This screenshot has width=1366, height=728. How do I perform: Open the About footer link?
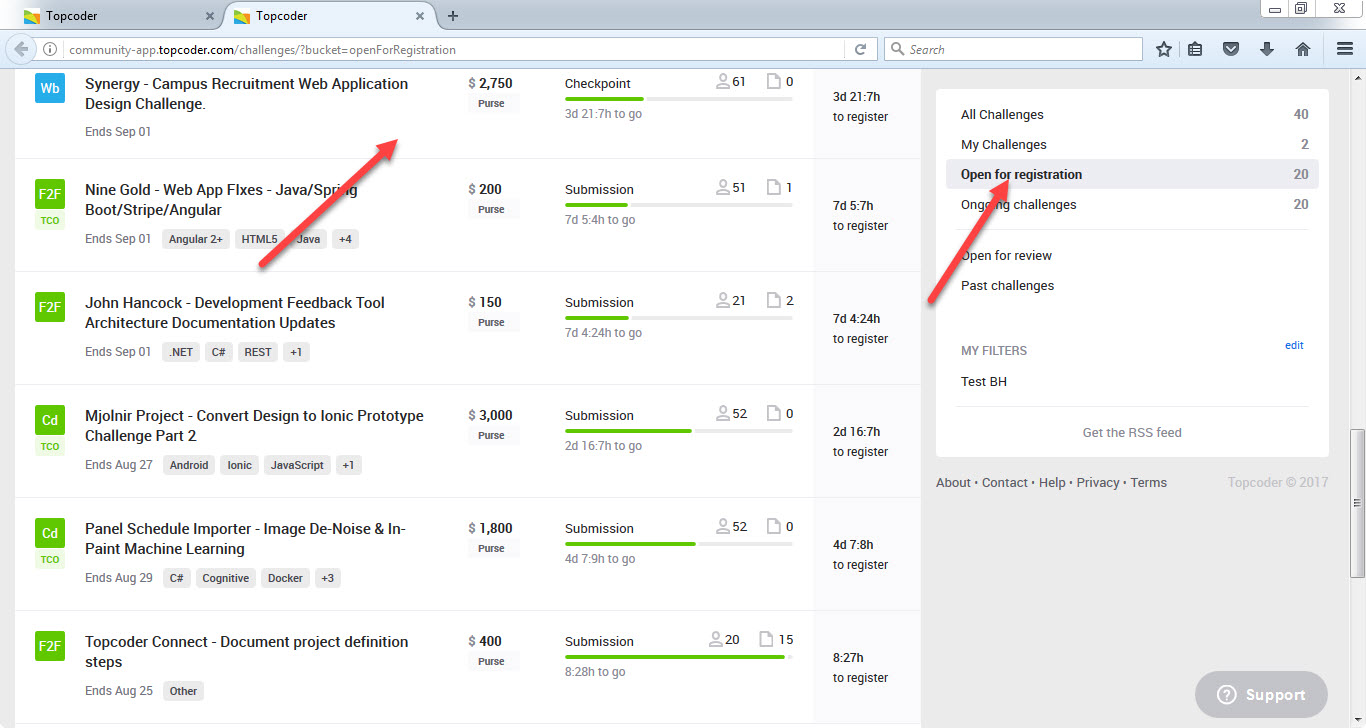[x=953, y=482]
